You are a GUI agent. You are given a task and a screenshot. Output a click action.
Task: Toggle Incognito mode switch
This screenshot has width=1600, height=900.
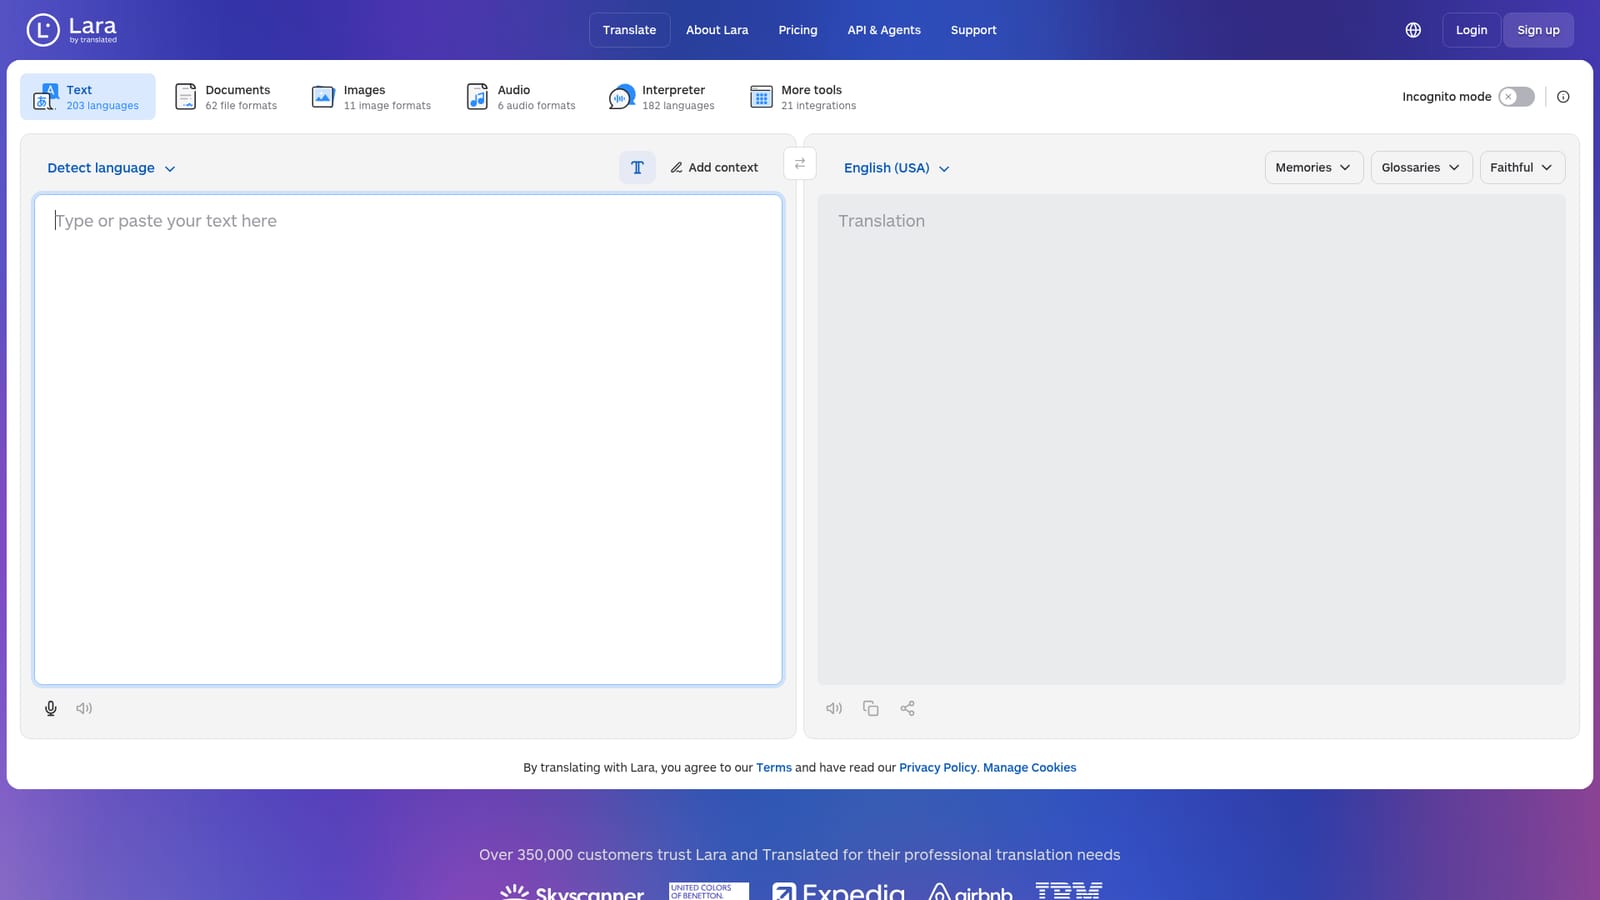[x=1516, y=97]
